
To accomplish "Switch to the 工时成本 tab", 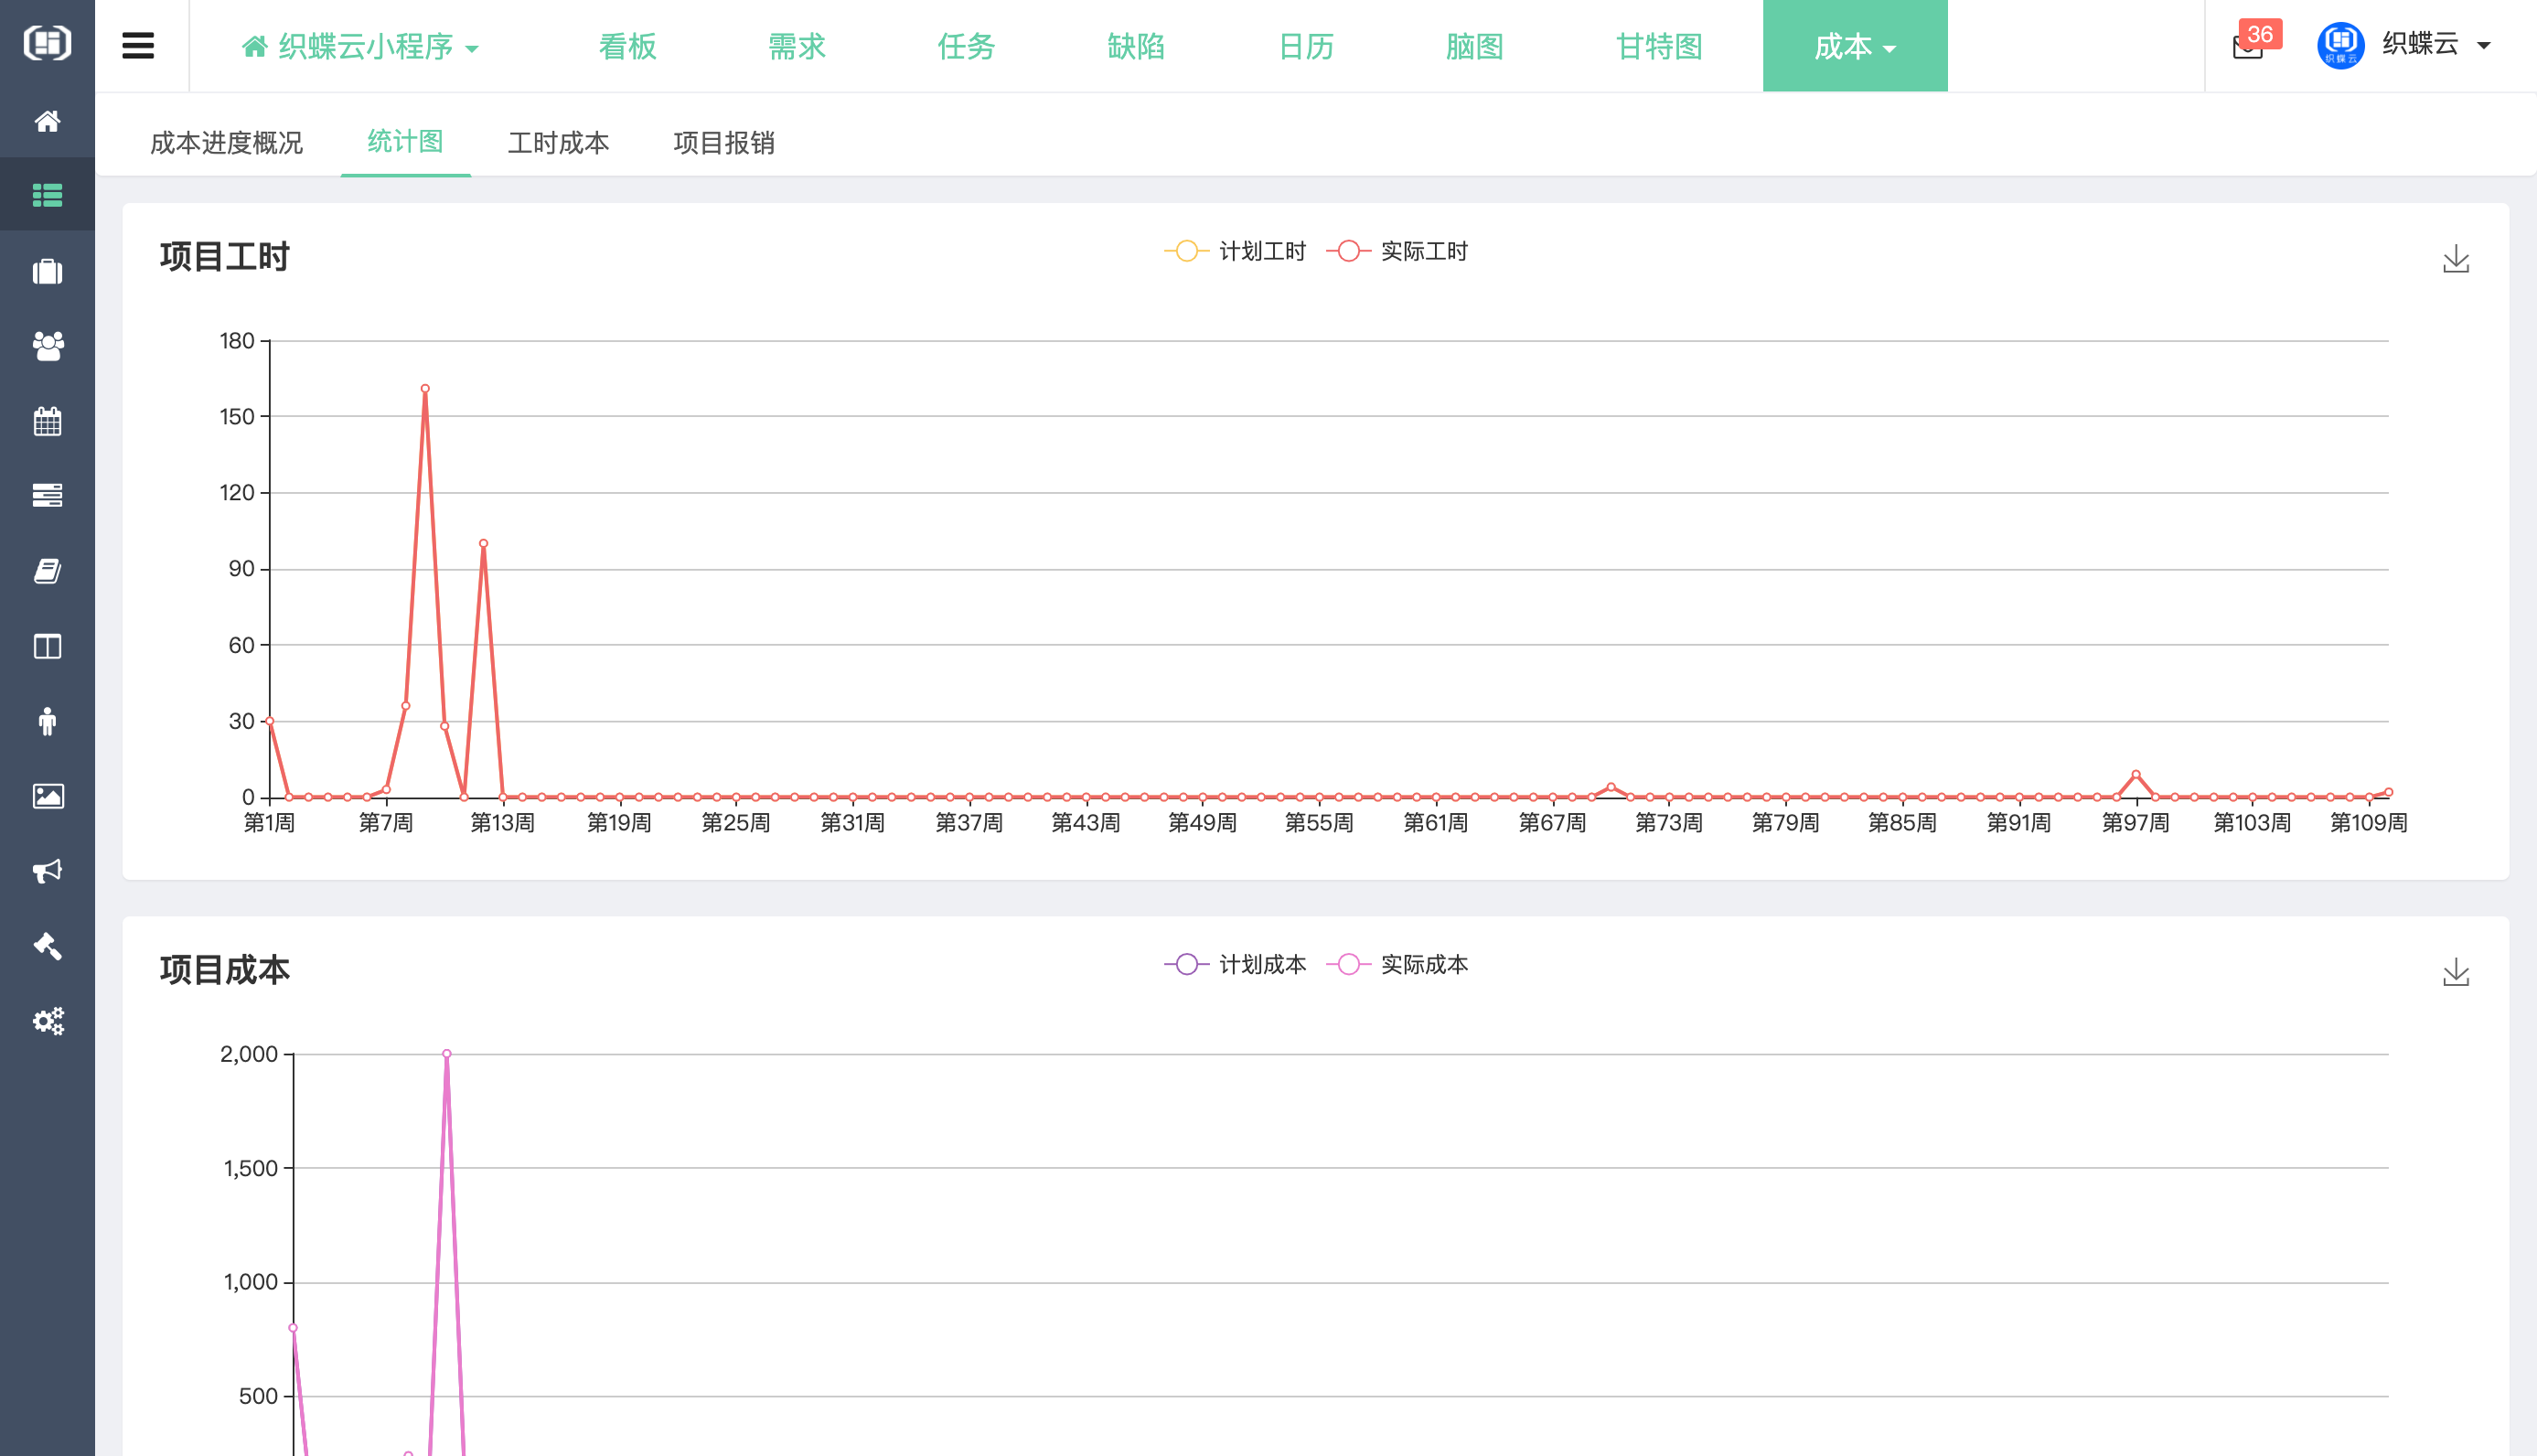I will click(x=558, y=142).
